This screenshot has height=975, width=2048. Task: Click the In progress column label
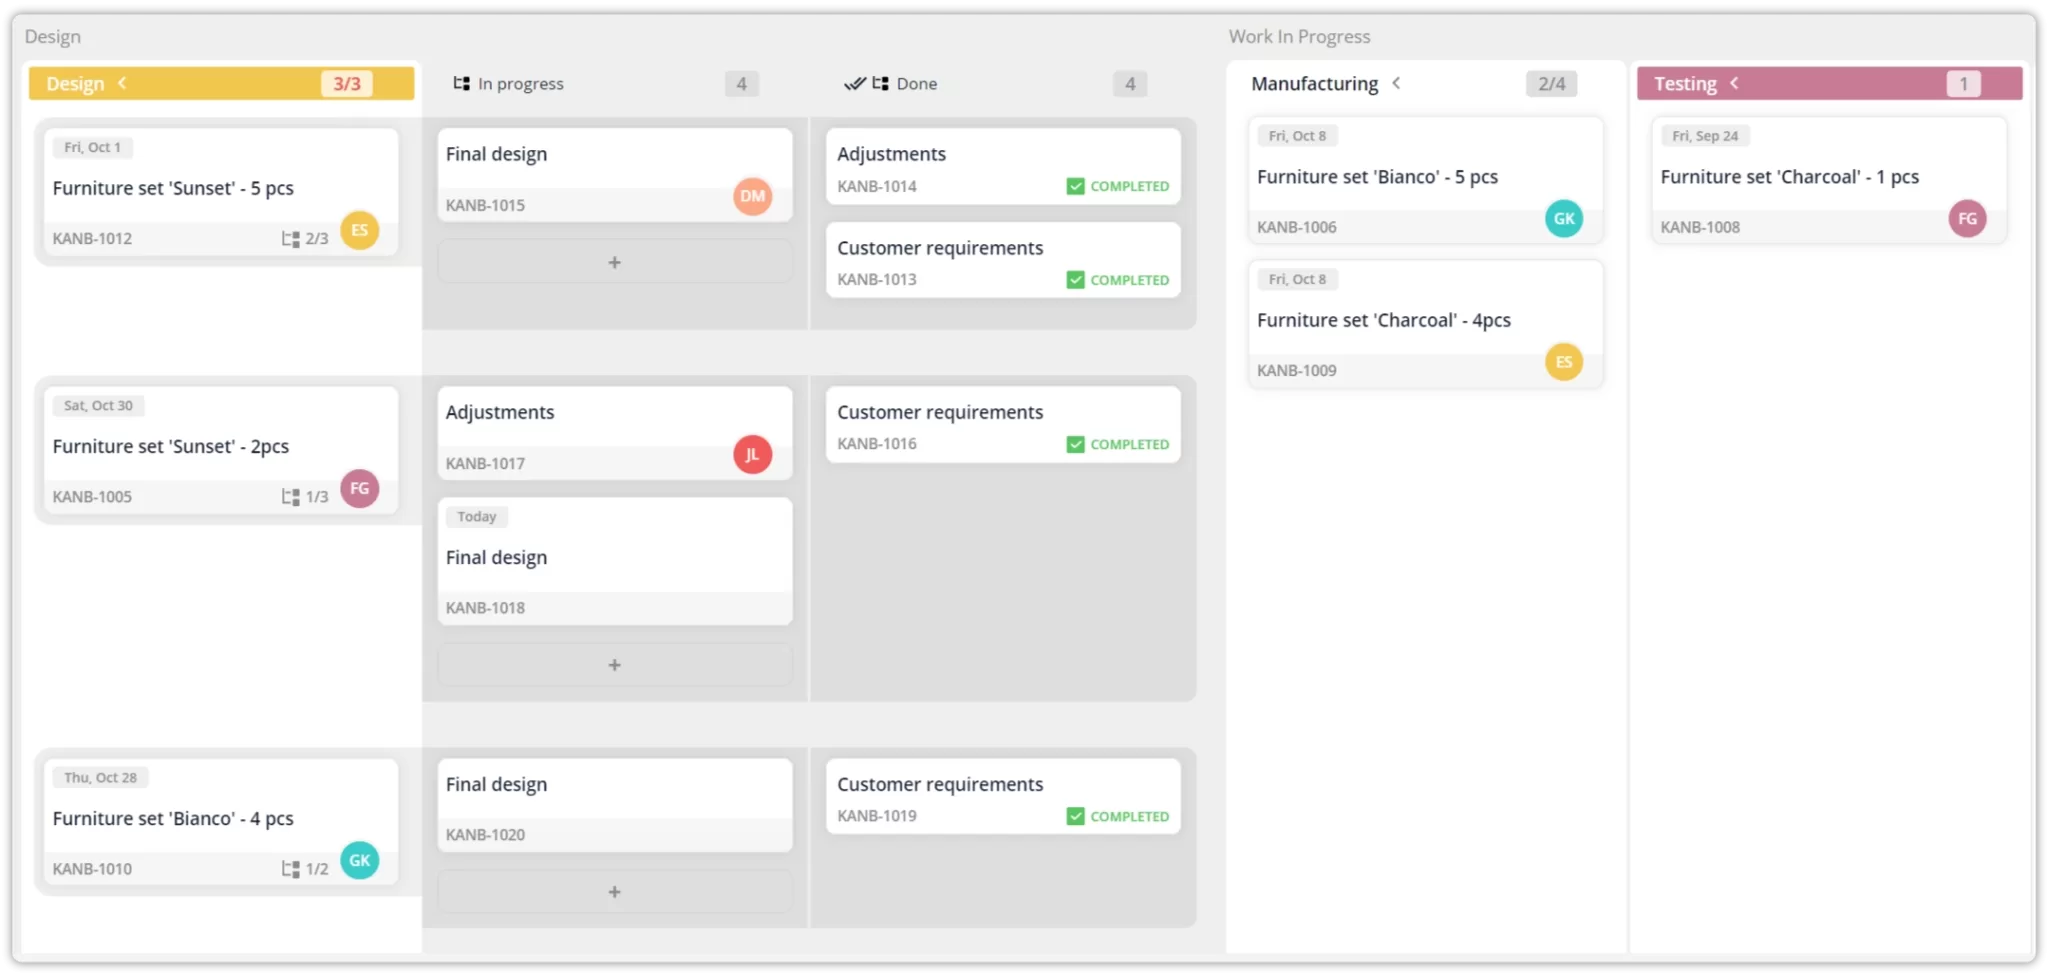point(520,84)
